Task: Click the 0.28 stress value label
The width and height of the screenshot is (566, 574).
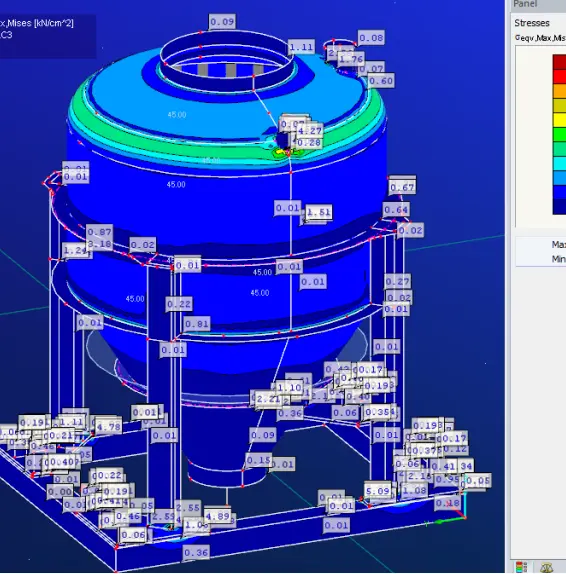Action: pyautogui.click(x=309, y=142)
